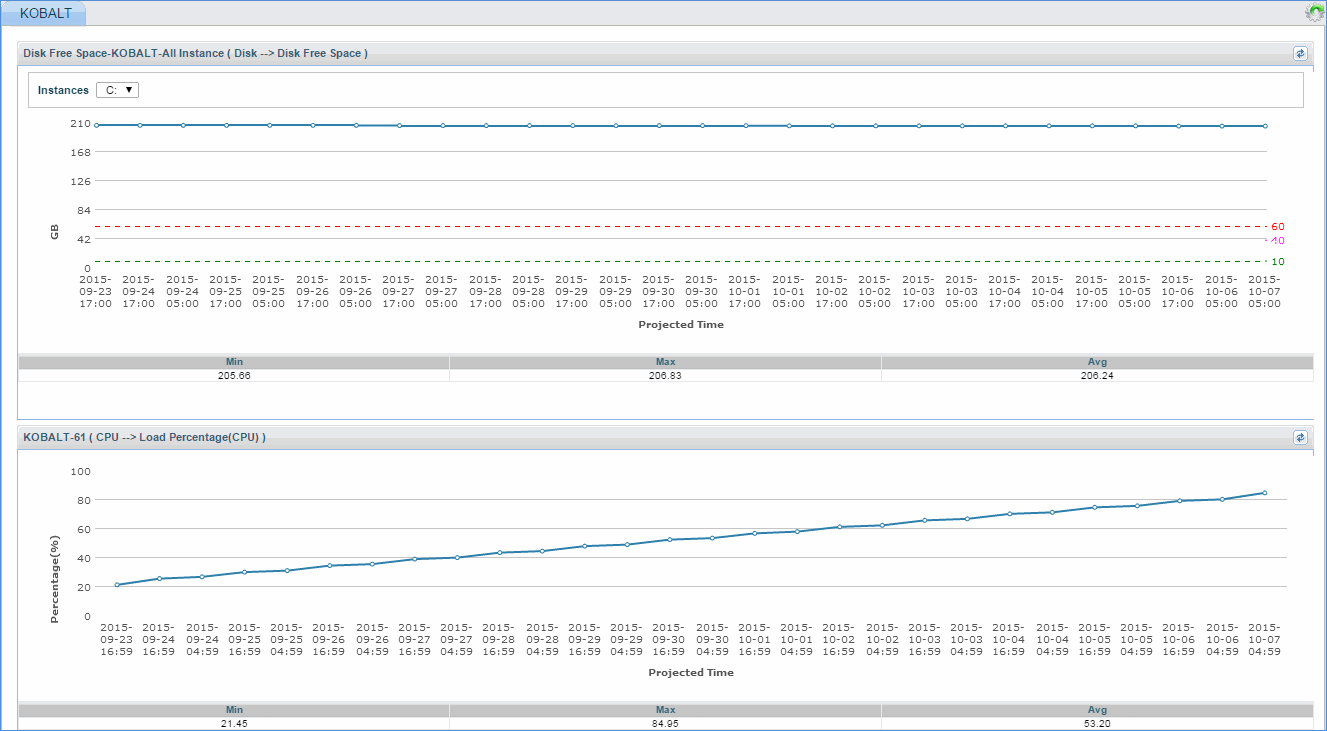1327x731 pixels.
Task: Click the Max column header in disk table
Action: [665, 362]
